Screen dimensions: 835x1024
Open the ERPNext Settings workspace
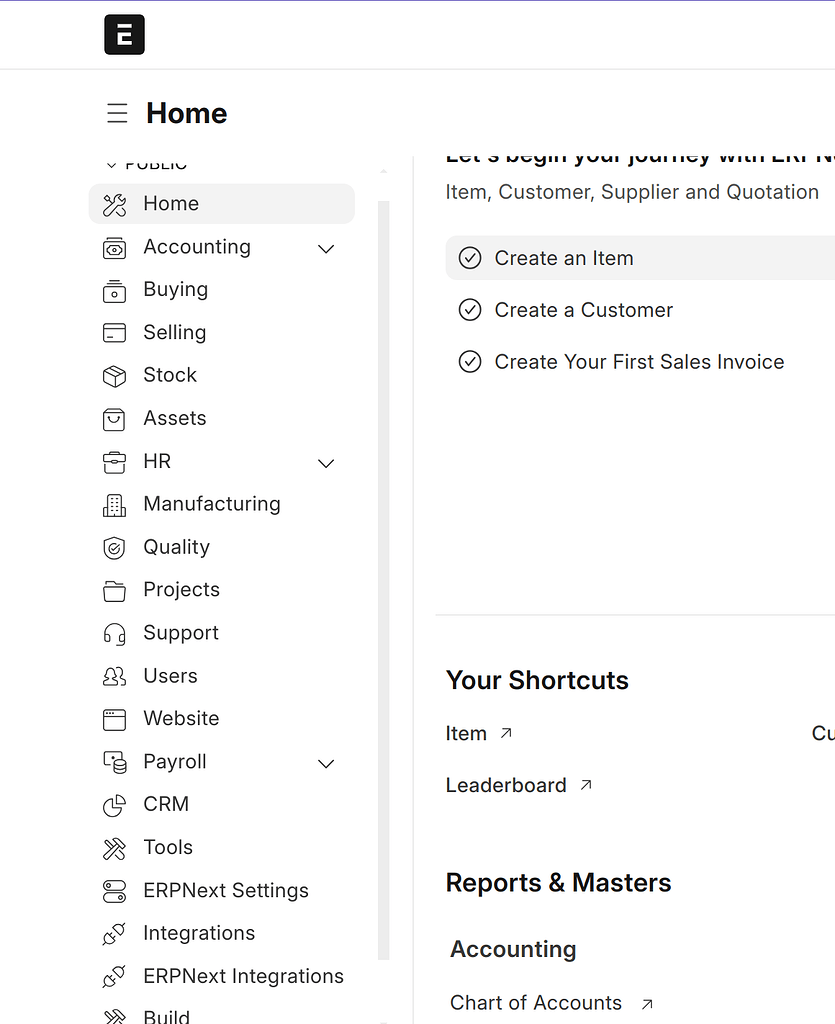point(225,891)
